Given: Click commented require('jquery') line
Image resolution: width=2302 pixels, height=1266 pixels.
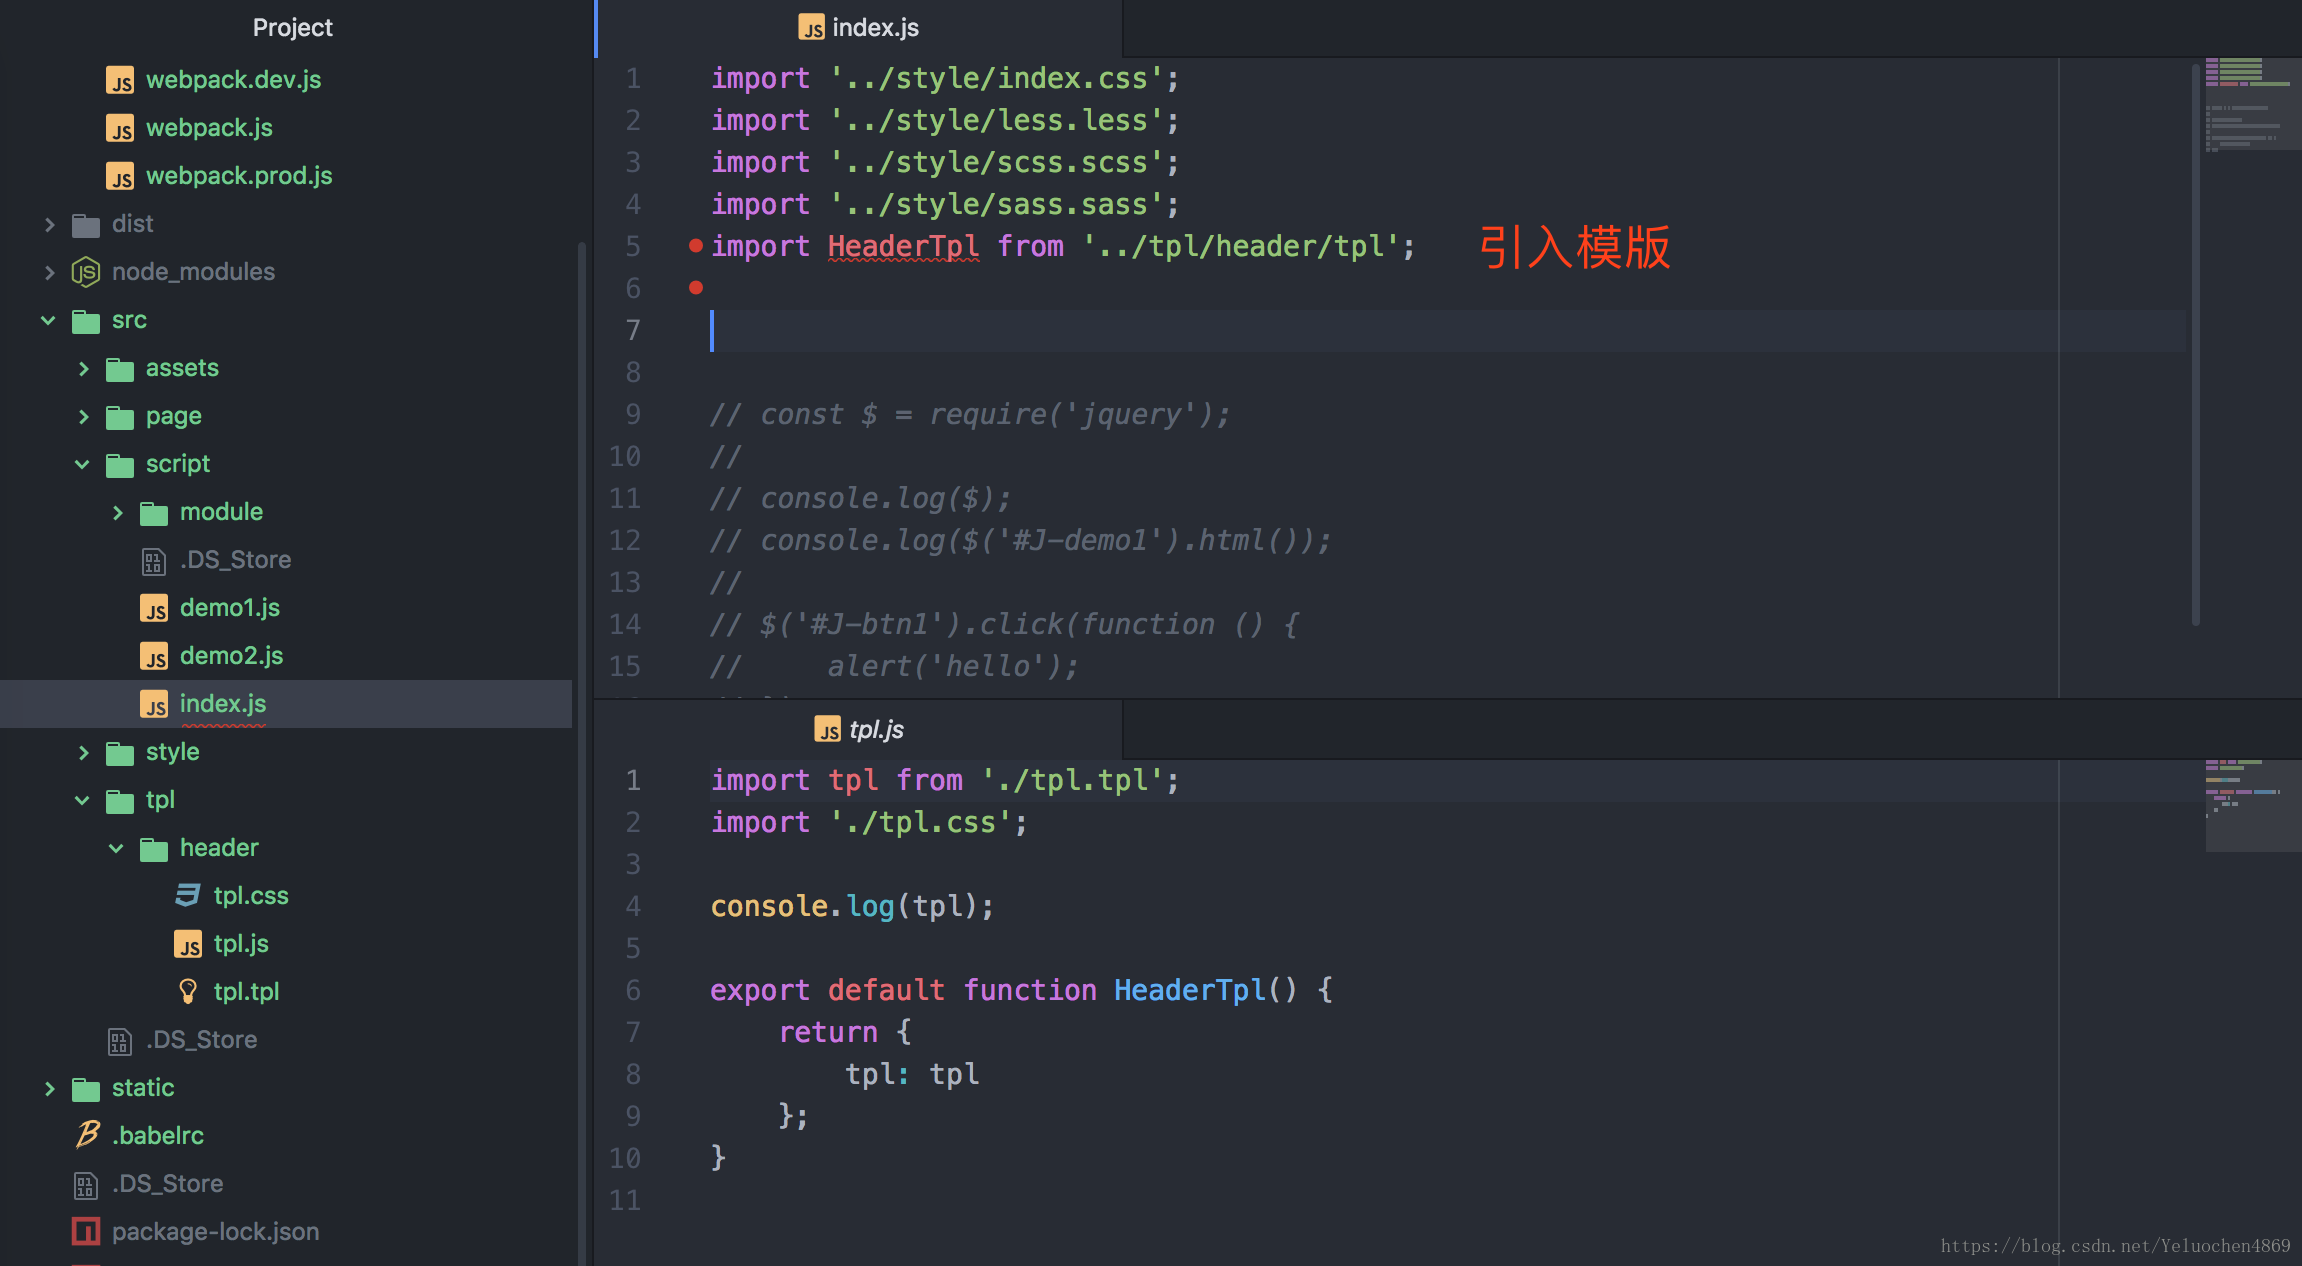Looking at the screenshot, I should [970, 414].
